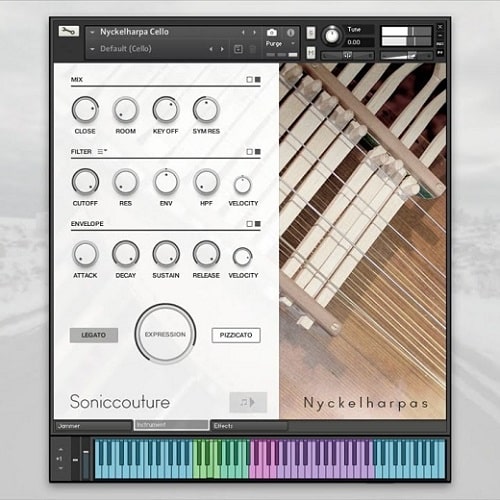
Task: Go to previous instrument arrow beside Nyckelharpa Cello
Action: coord(243,32)
